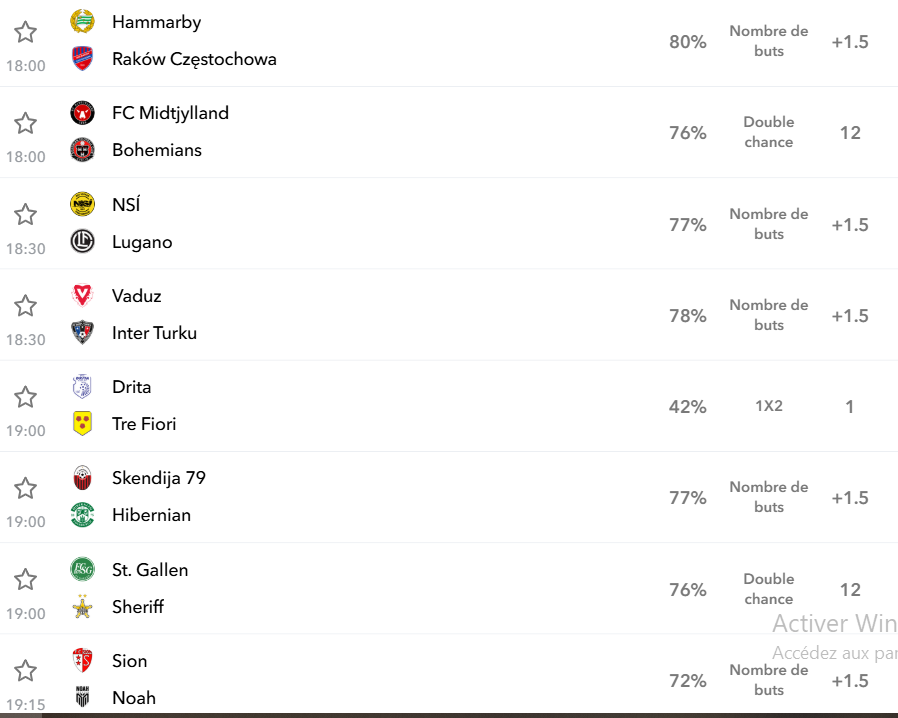Click the Tre Fiori yellow shield logo
Image resolution: width=898 pixels, height=718 pixels.
pyautogui.click(x=82, y=424)
